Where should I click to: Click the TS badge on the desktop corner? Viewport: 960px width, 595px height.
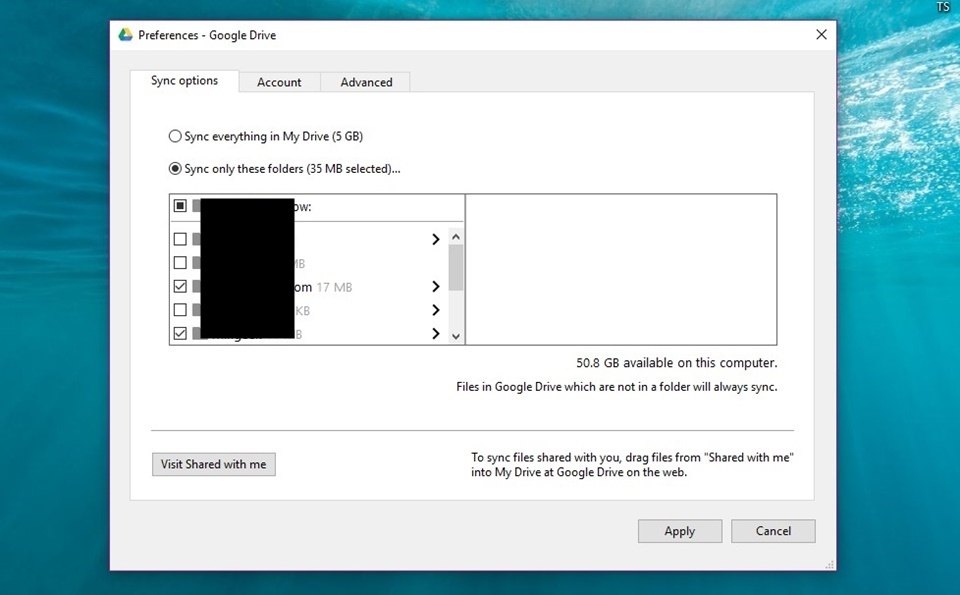(x=943, y=7)
